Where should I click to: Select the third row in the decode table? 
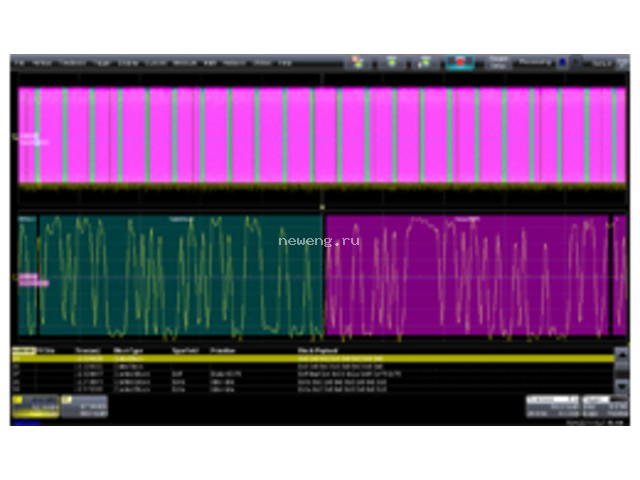point(313,374)
